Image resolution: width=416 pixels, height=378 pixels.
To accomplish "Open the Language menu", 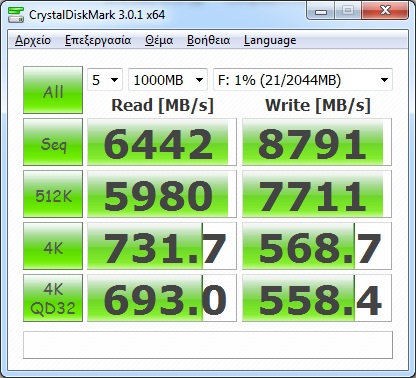I will (270, 40).
